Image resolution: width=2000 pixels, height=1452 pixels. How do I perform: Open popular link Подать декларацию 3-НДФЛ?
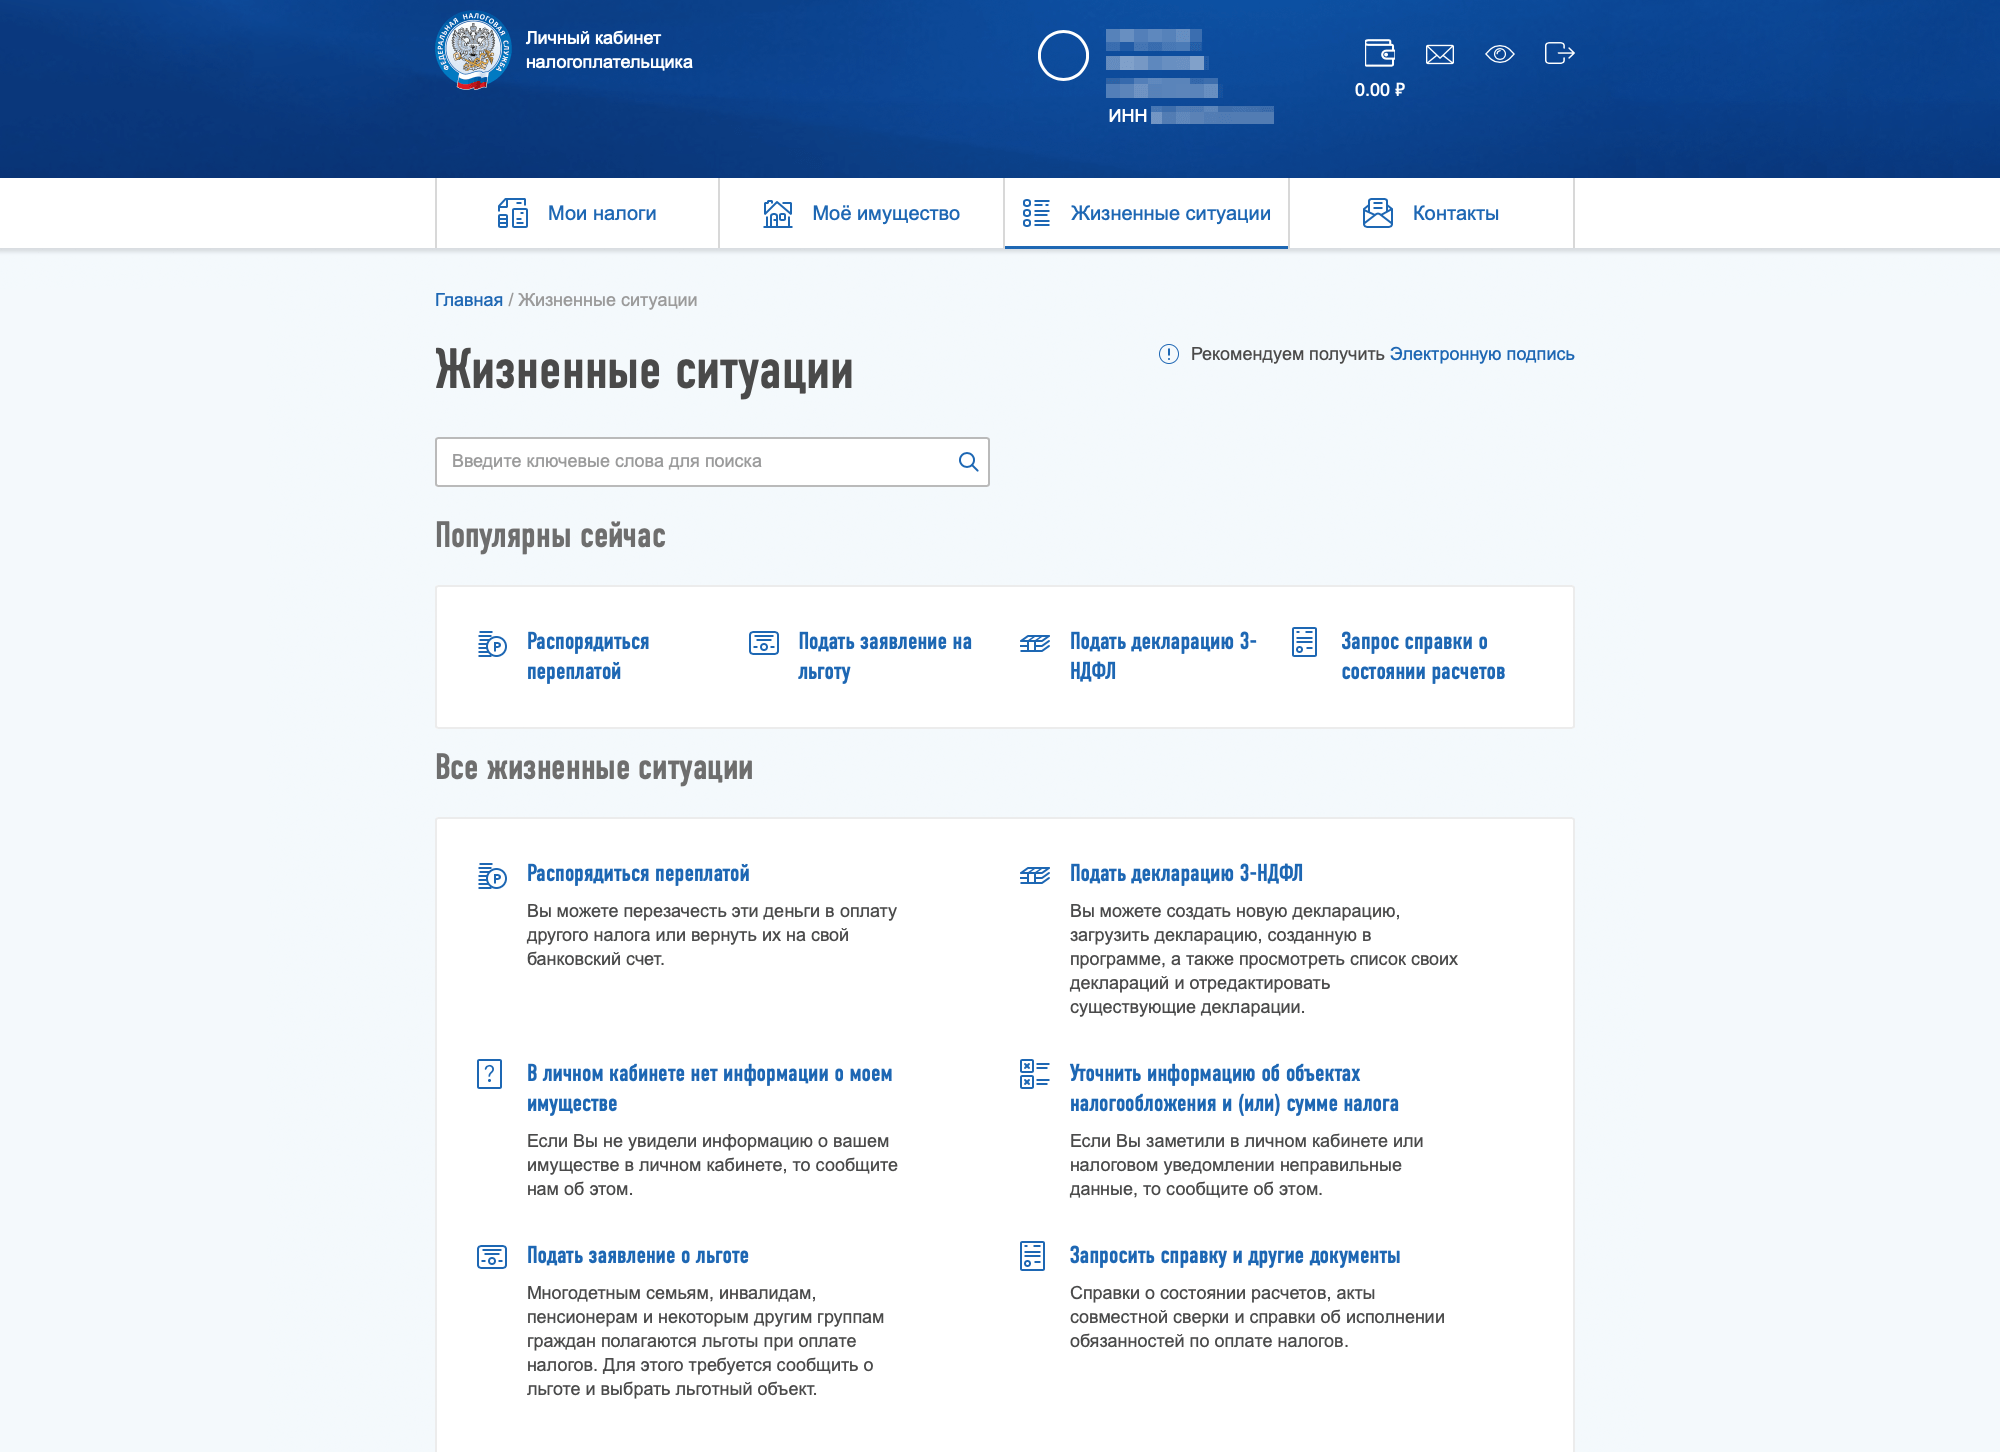coord(1163,656)
